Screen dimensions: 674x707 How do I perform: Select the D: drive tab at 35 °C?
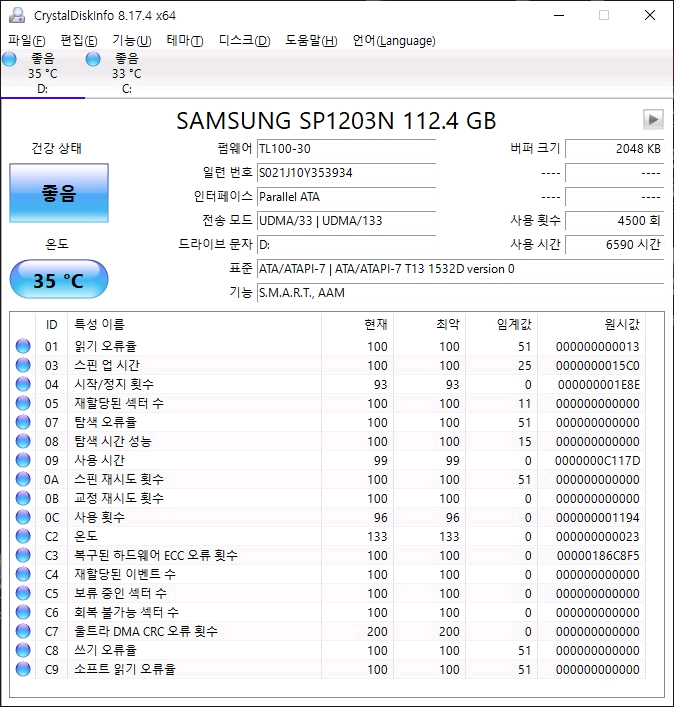point(43,73)
